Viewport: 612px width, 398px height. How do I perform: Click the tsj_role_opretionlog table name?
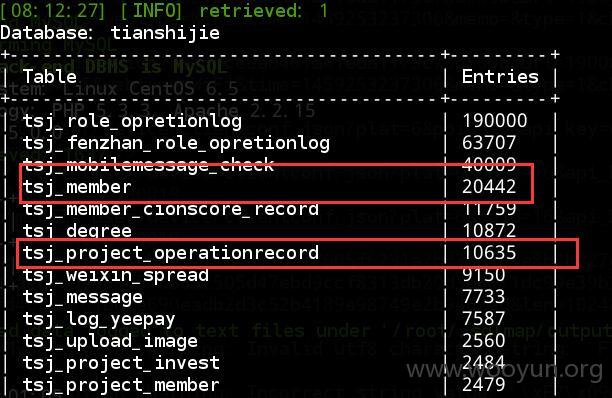point(132,121)
